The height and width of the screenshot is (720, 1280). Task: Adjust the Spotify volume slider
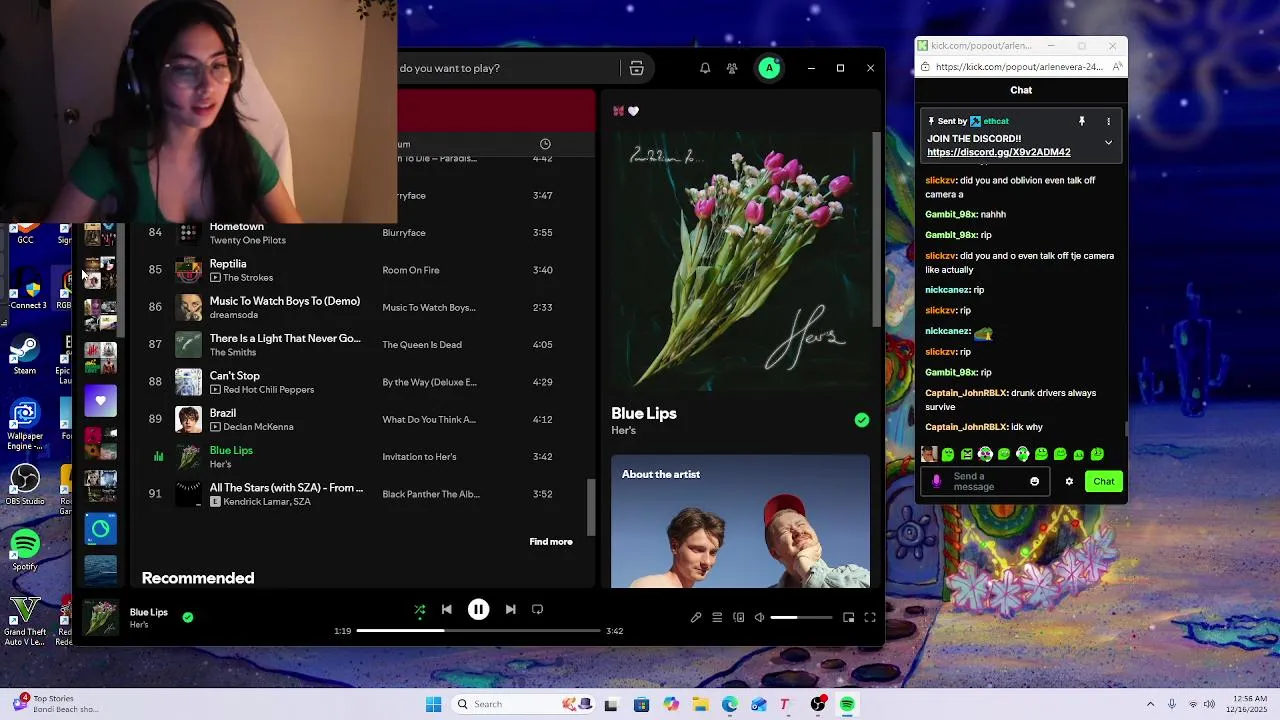click(801, 618)
